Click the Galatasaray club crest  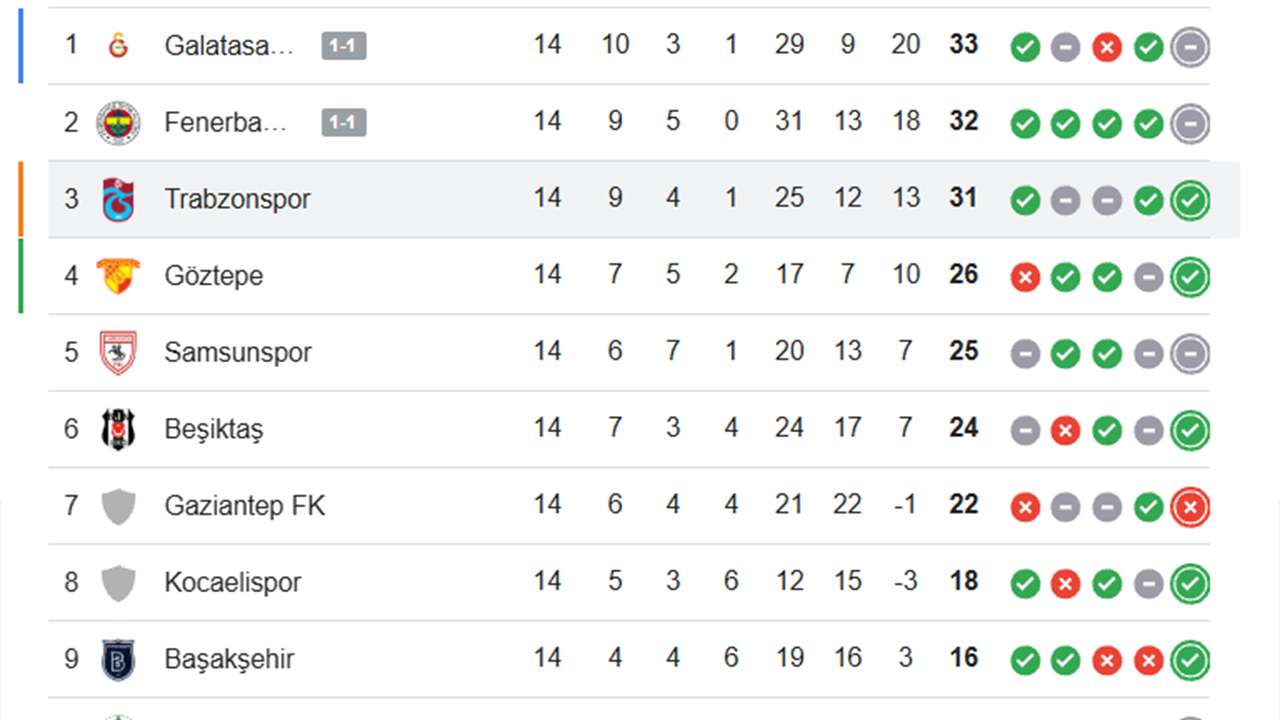[x=117, y=45]
